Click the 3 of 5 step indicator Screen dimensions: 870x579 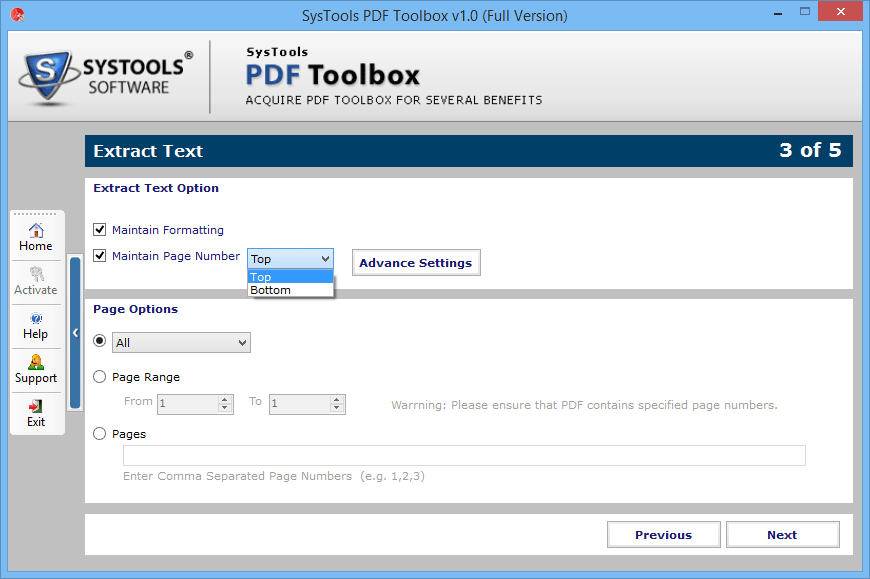810,150
